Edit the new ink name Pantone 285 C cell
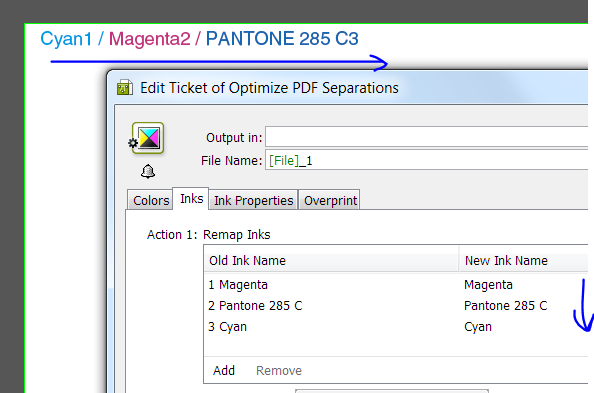This screenshot has width=594, height=393. [505, 305]
